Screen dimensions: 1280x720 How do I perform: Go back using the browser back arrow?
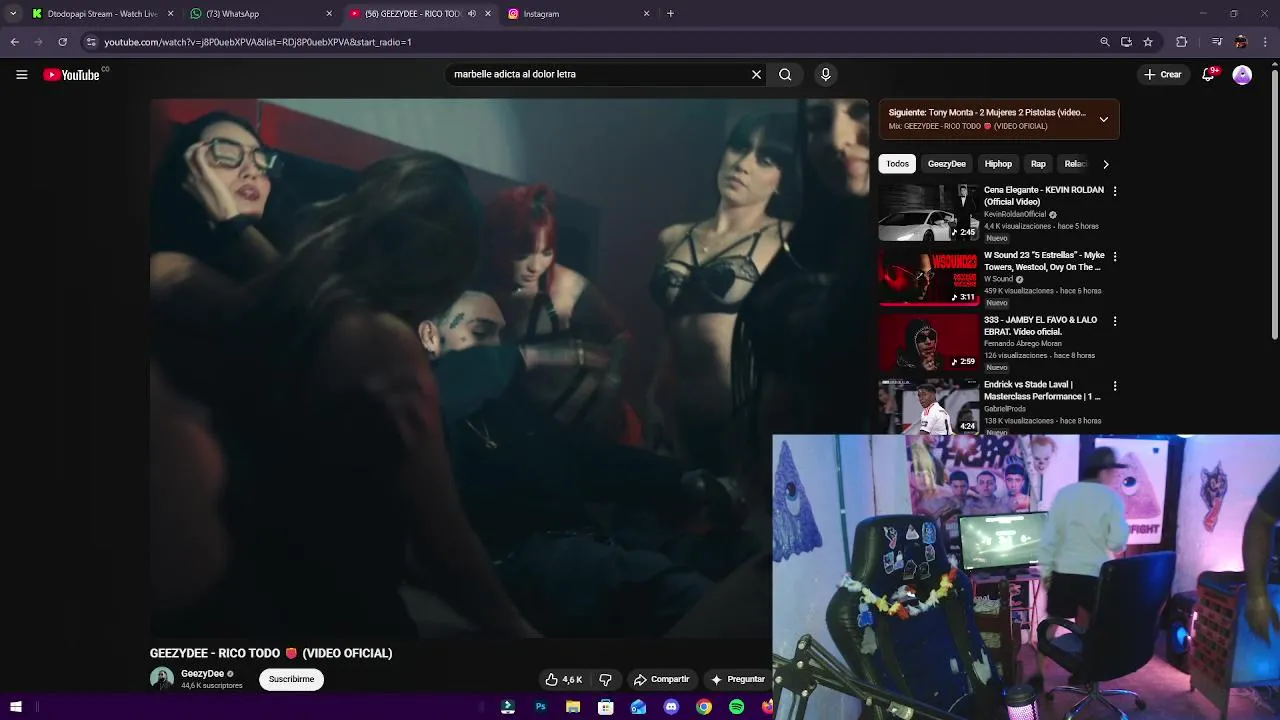pos(14,42)
